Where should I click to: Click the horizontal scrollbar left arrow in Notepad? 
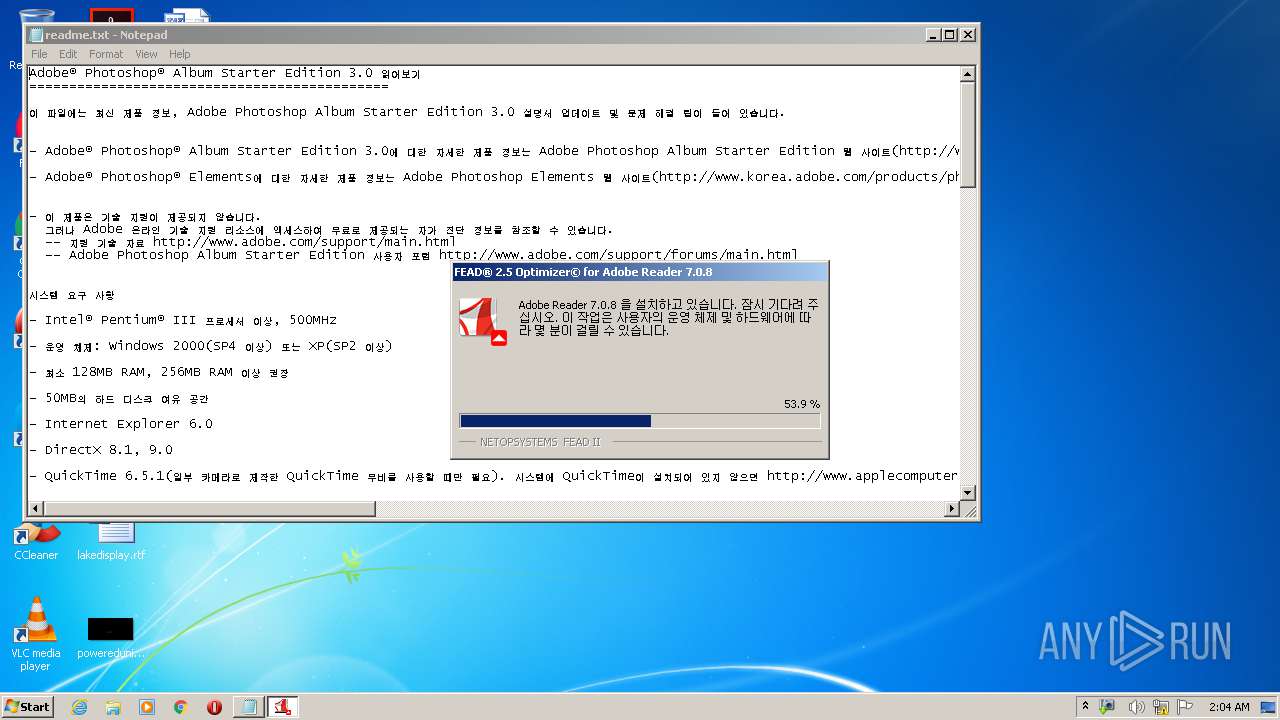click(x=36, y=508)
